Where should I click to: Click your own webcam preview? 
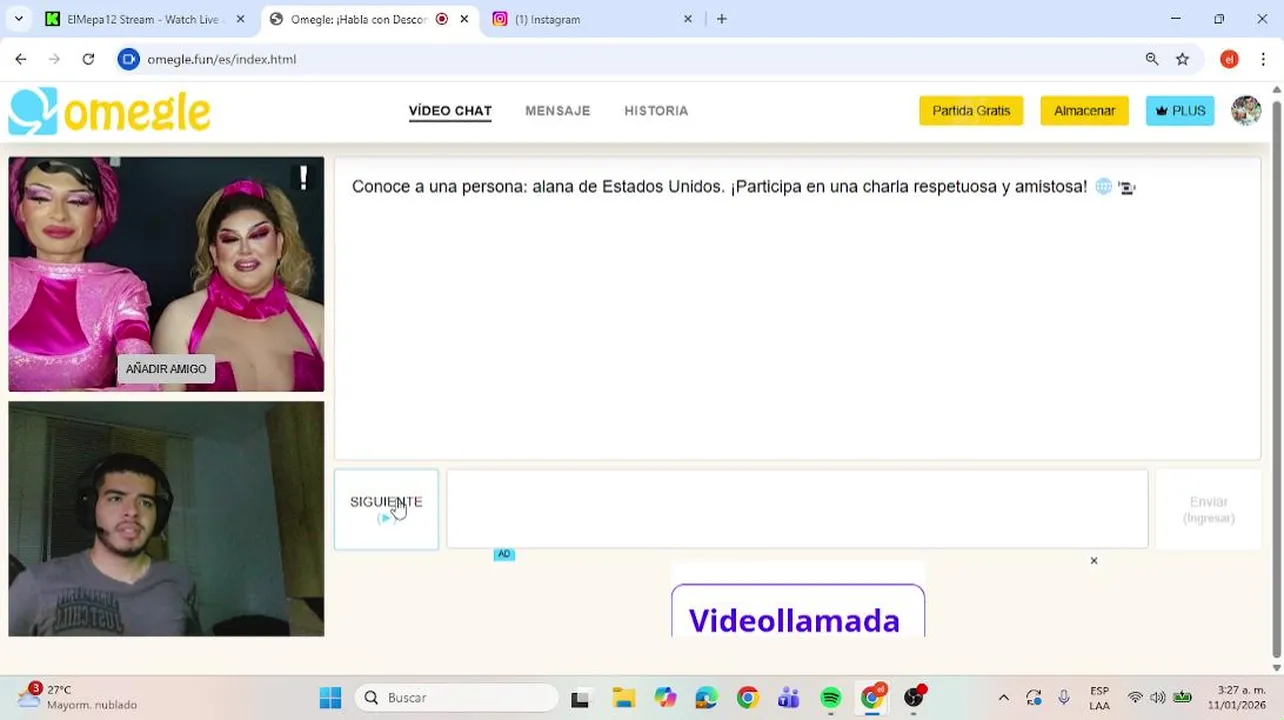click(x=166, y=519)
